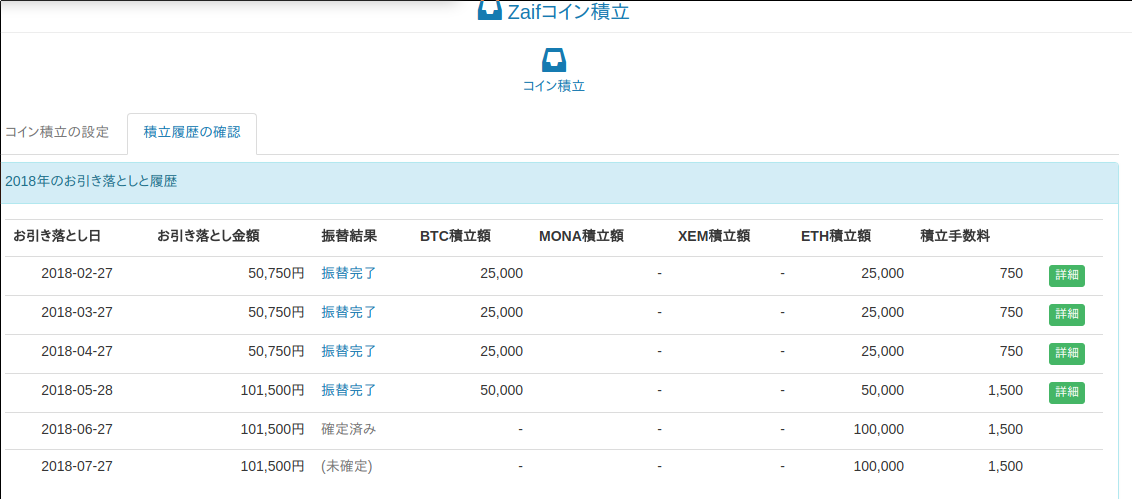This screenshot has height=499, width=1132.
Task: Click the コイン積立 link under the icon
Action: (554, 87)
